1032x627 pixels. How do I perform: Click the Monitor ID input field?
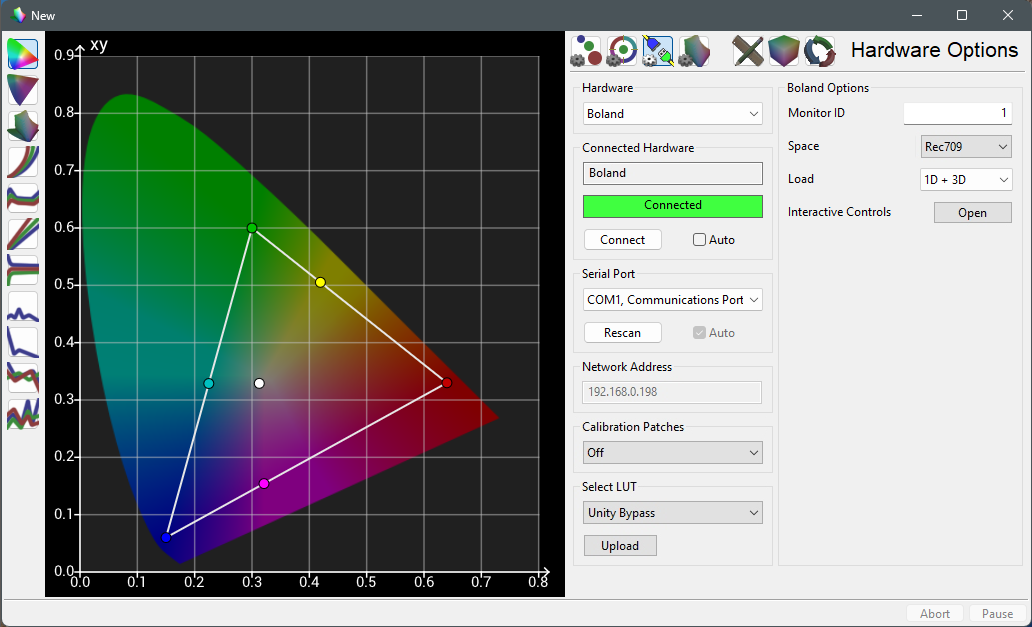(957, 114)
